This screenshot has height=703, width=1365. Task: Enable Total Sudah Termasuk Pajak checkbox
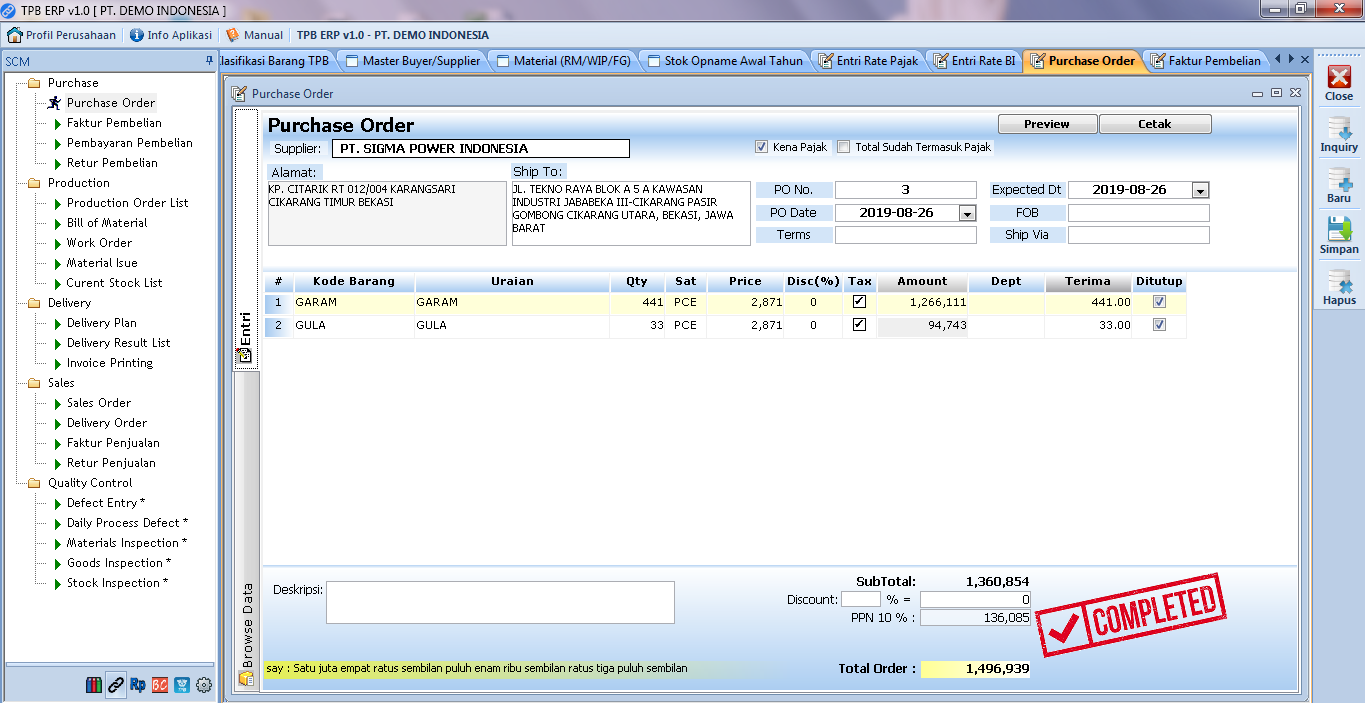(x=844, y=147)
